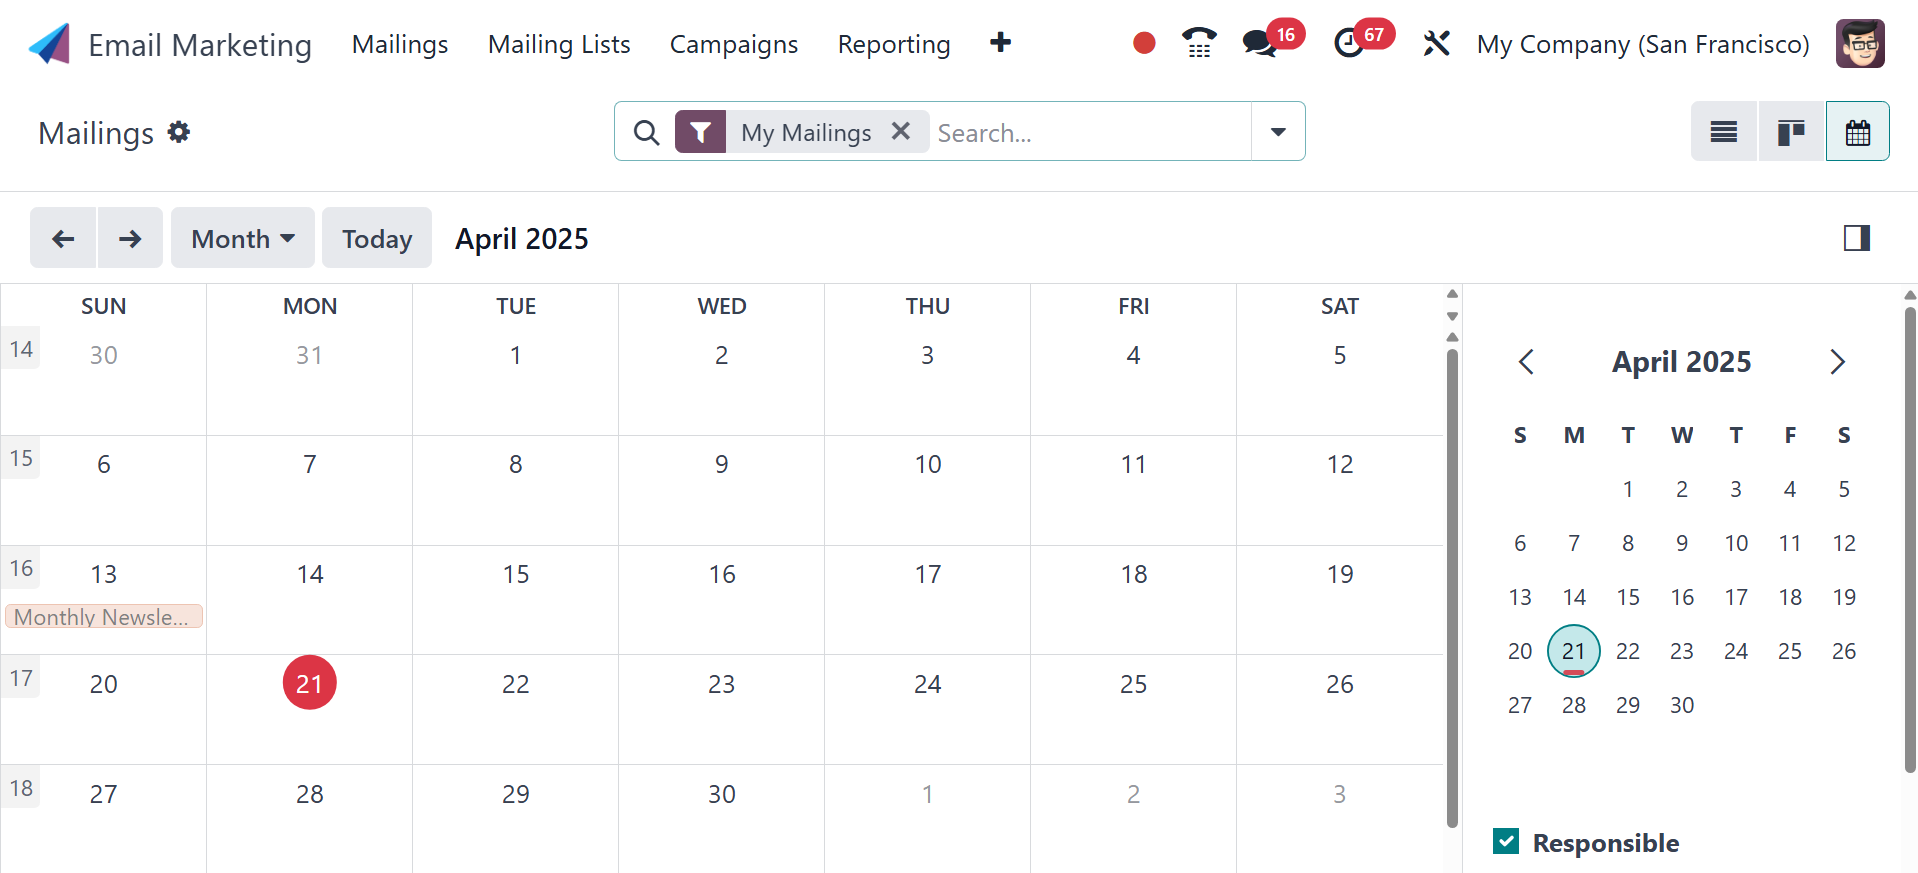The width and height of the screenshot is (1918, 873).
Task: Expand the search options dropdown
Action: [1277, 131]
